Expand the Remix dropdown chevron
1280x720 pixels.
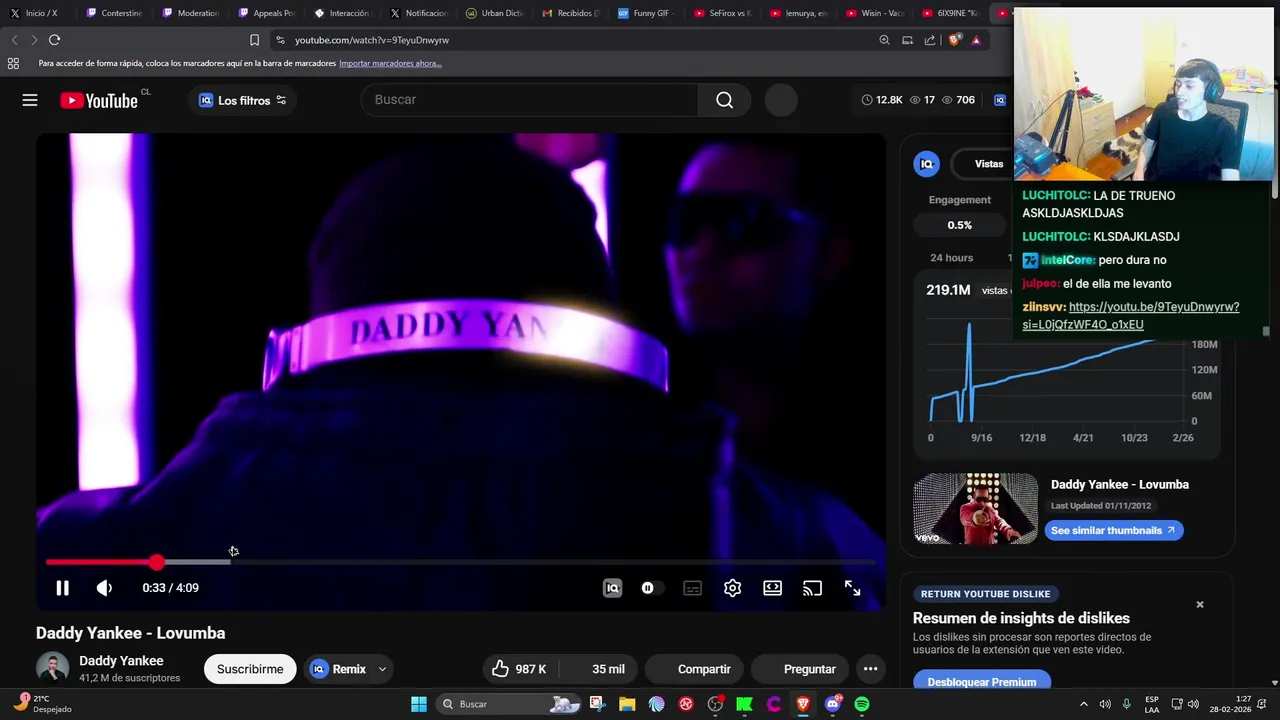click(382, 669)
